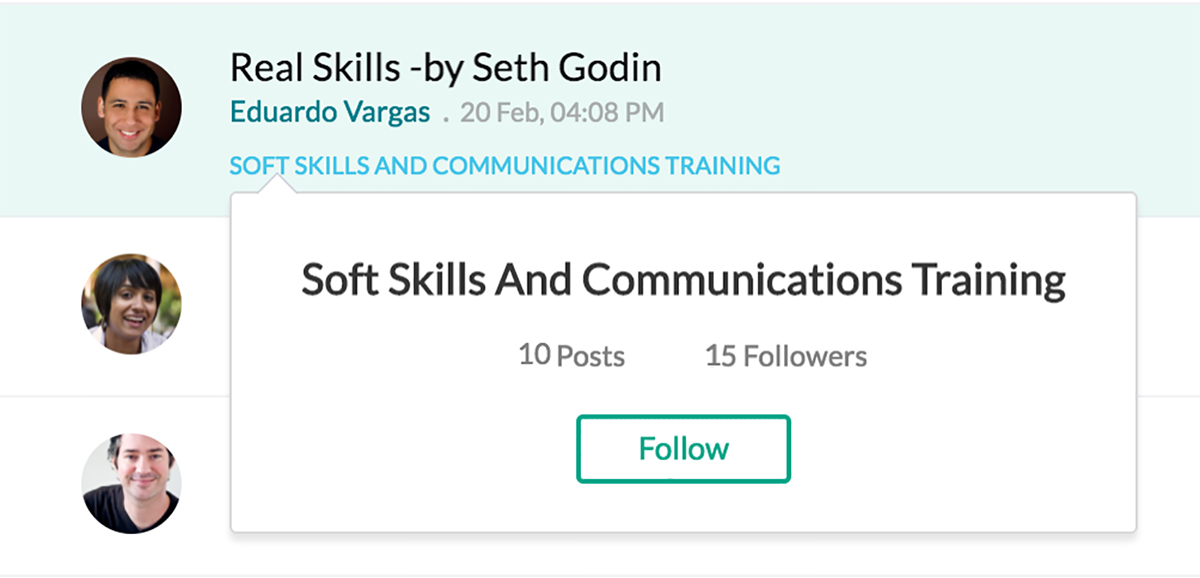Click the divider line below the third post
This screenshot has width=1200, height=578.
600,574
